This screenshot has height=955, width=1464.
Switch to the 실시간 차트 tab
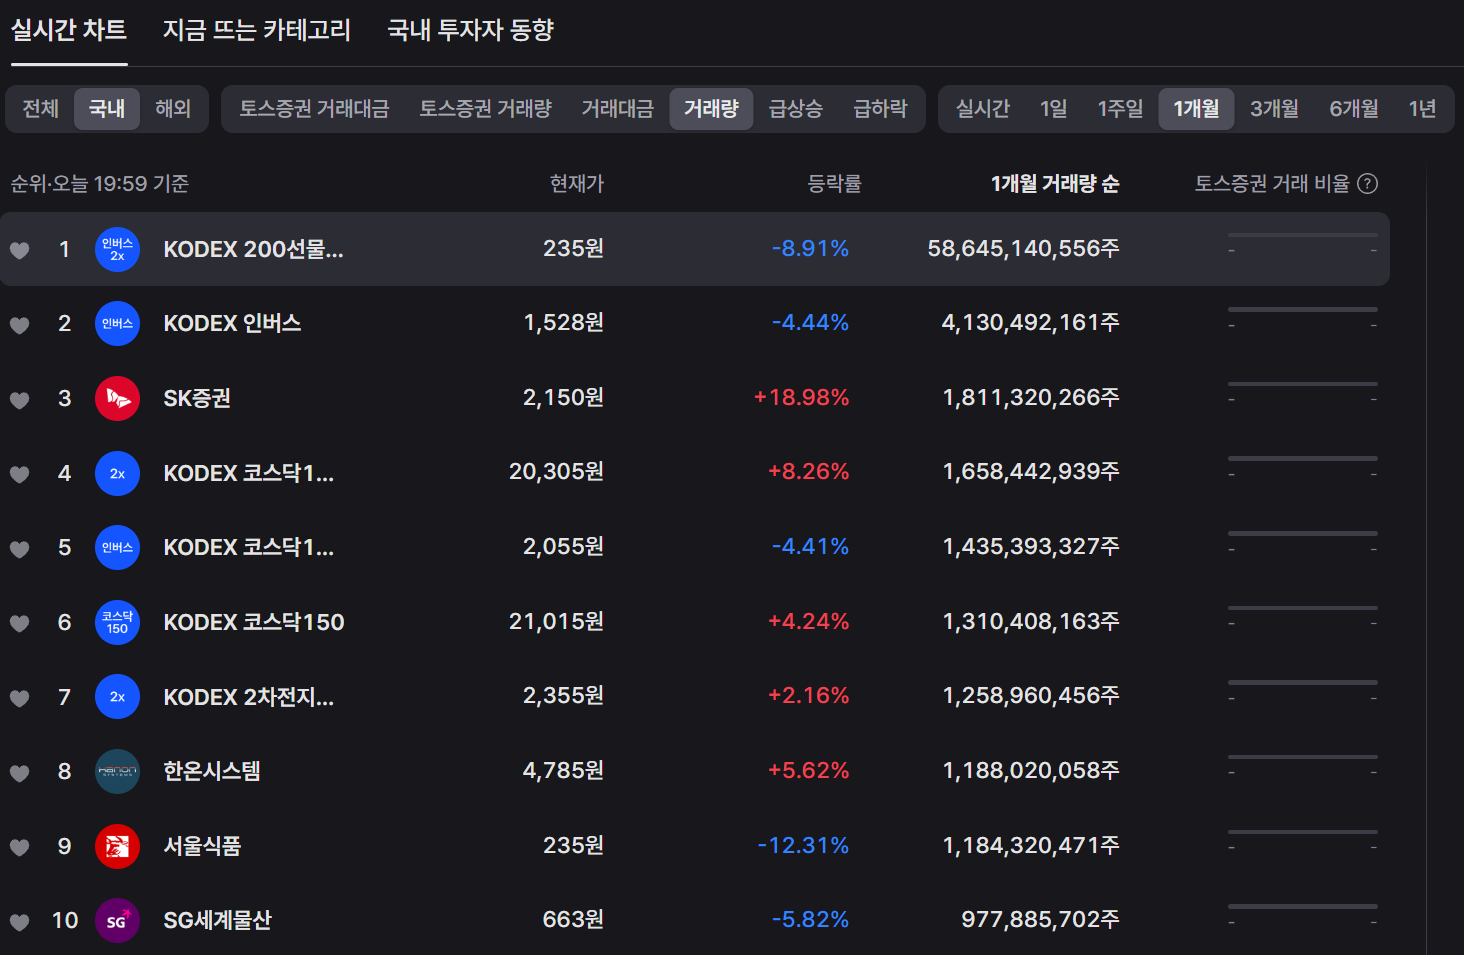pos(69,30)
